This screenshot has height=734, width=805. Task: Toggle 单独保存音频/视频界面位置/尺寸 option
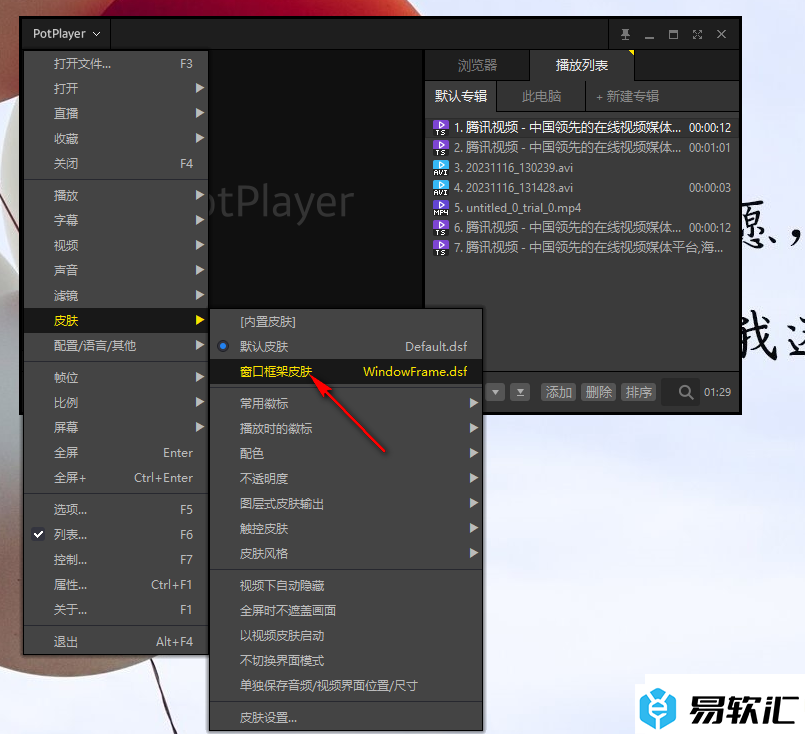pyautogui.click(x=346, y=686)
